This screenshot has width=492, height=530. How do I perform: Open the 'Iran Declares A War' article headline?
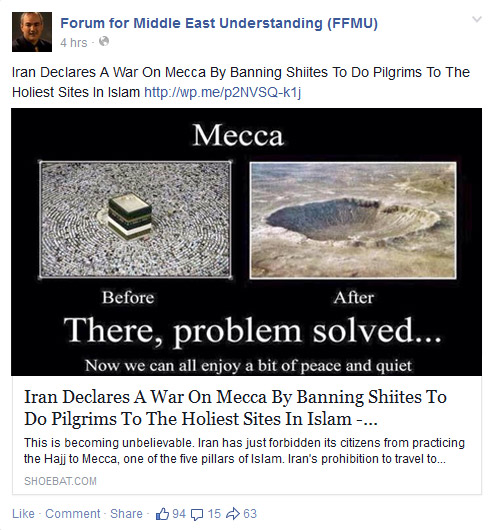point(235,408)
